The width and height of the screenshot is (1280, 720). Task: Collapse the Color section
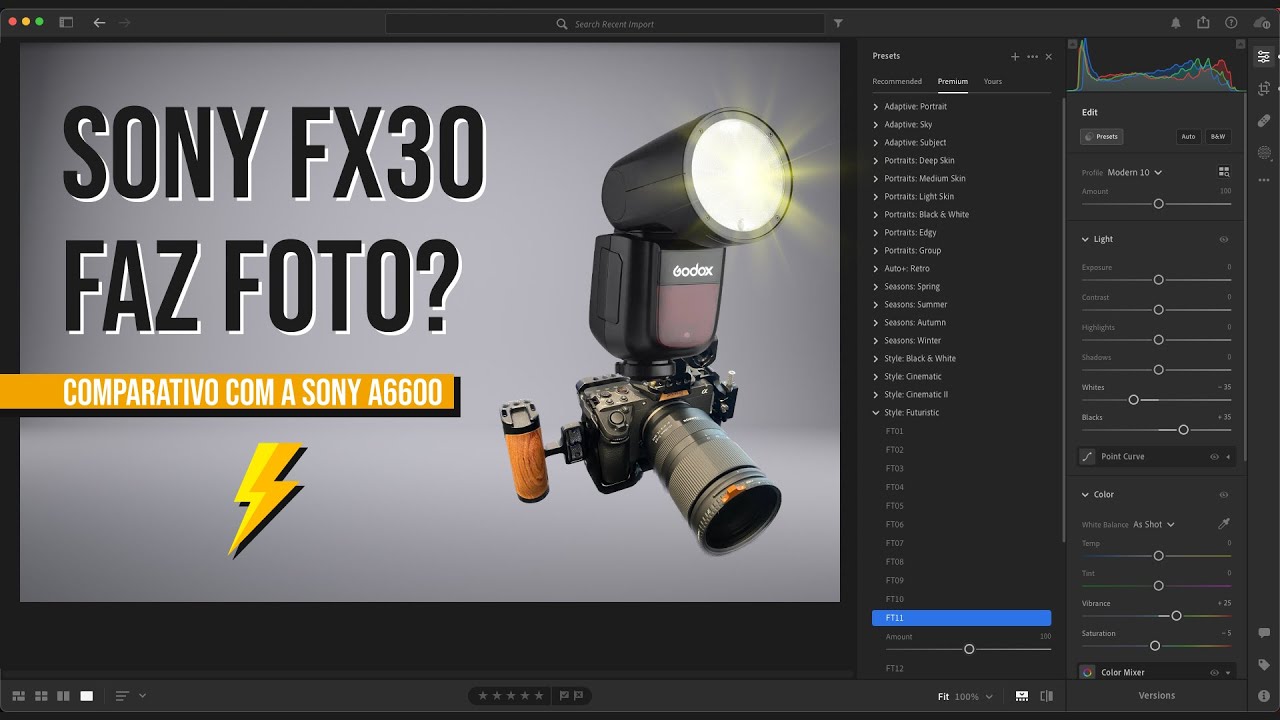click(x=1086, y=495)
